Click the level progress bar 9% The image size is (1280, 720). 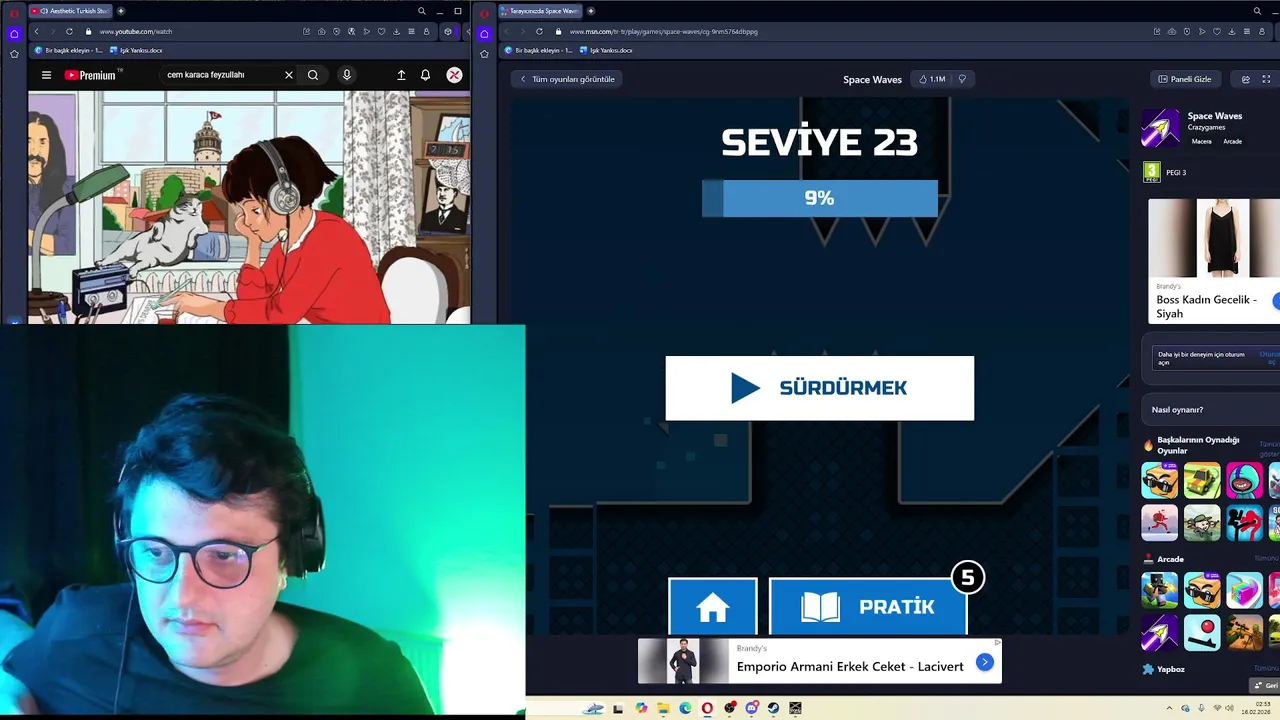[x=820, y=198]
